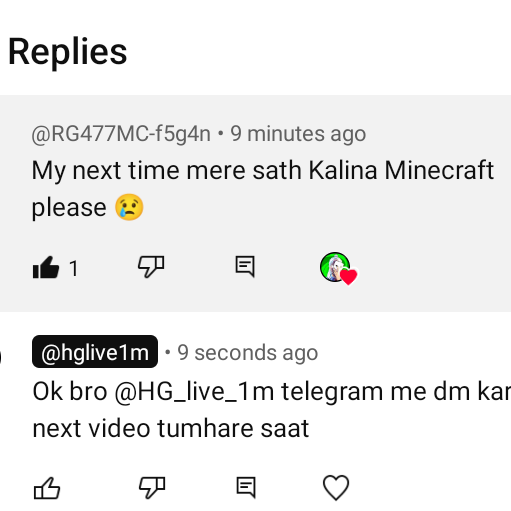
Task: Open @RG477MC-f5g4n channel profile
Action: tap(121, 134)
